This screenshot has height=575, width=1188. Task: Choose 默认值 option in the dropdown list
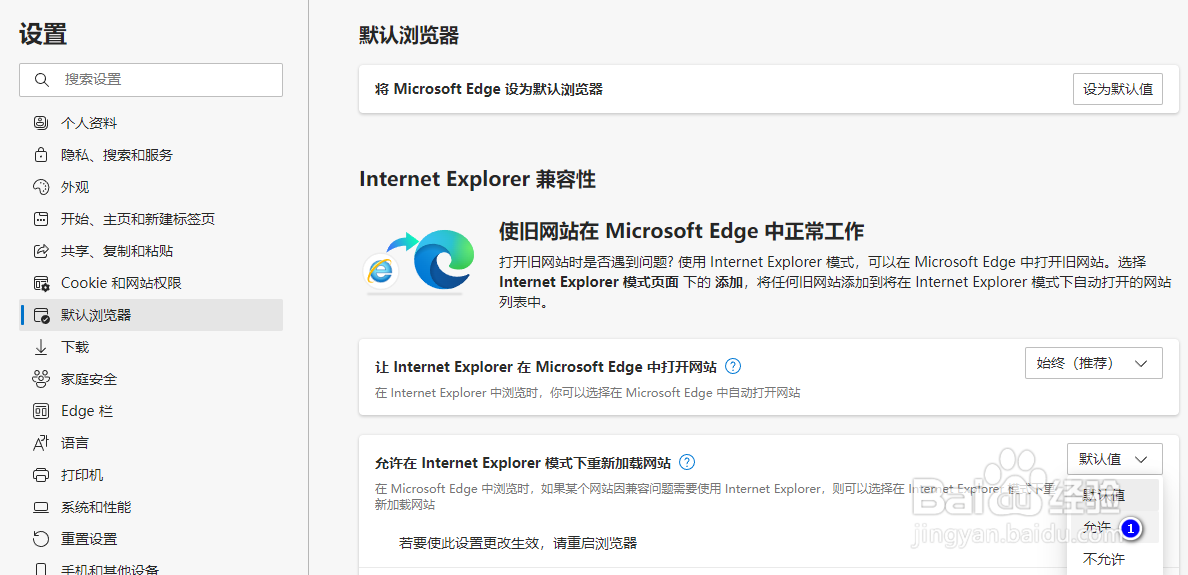pos(1113,495)
